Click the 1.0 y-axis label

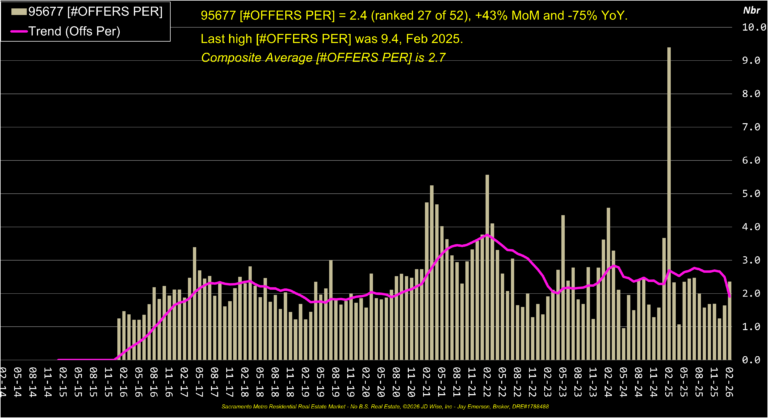click(750, 326)
